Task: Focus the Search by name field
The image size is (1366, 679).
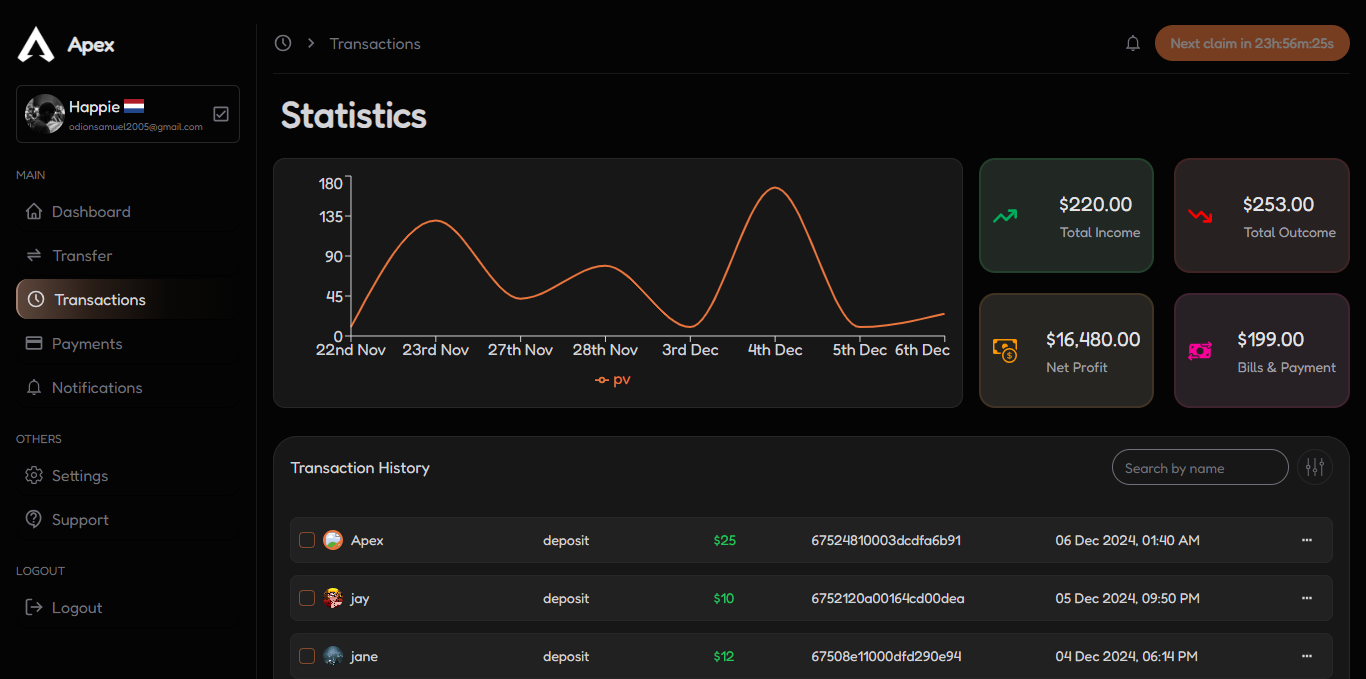Action: pyautogui.click(x=1200, y=467)
